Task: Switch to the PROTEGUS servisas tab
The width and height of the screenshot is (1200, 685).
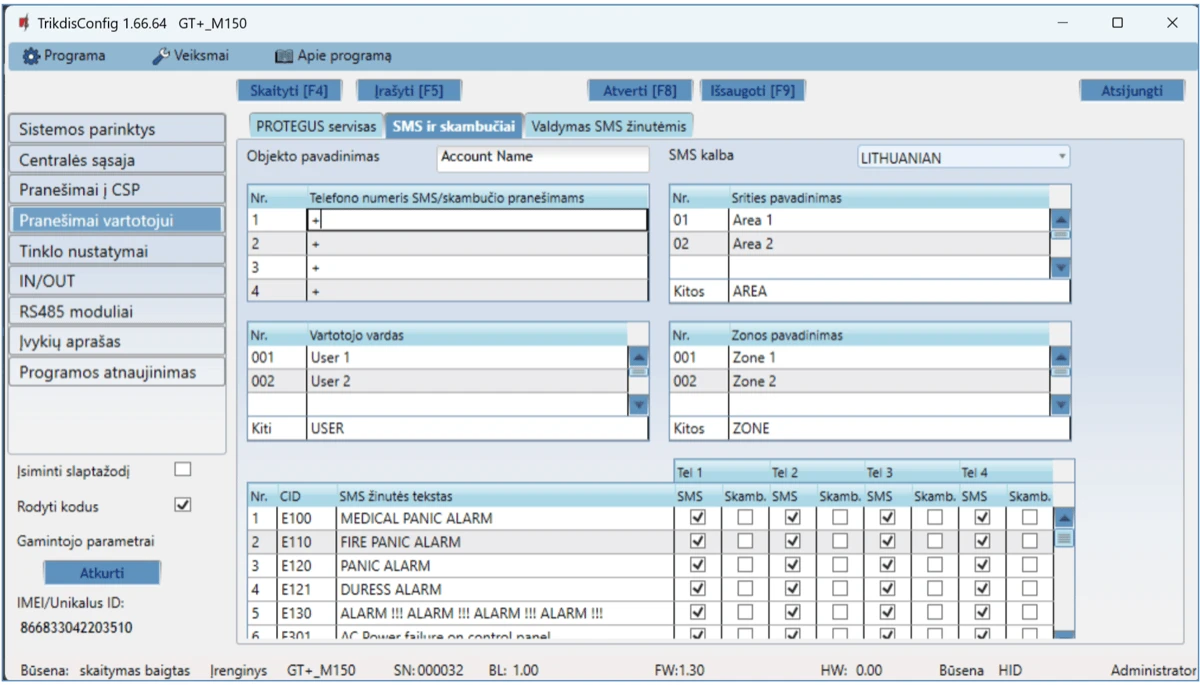Action: click(x=316, y=126)
